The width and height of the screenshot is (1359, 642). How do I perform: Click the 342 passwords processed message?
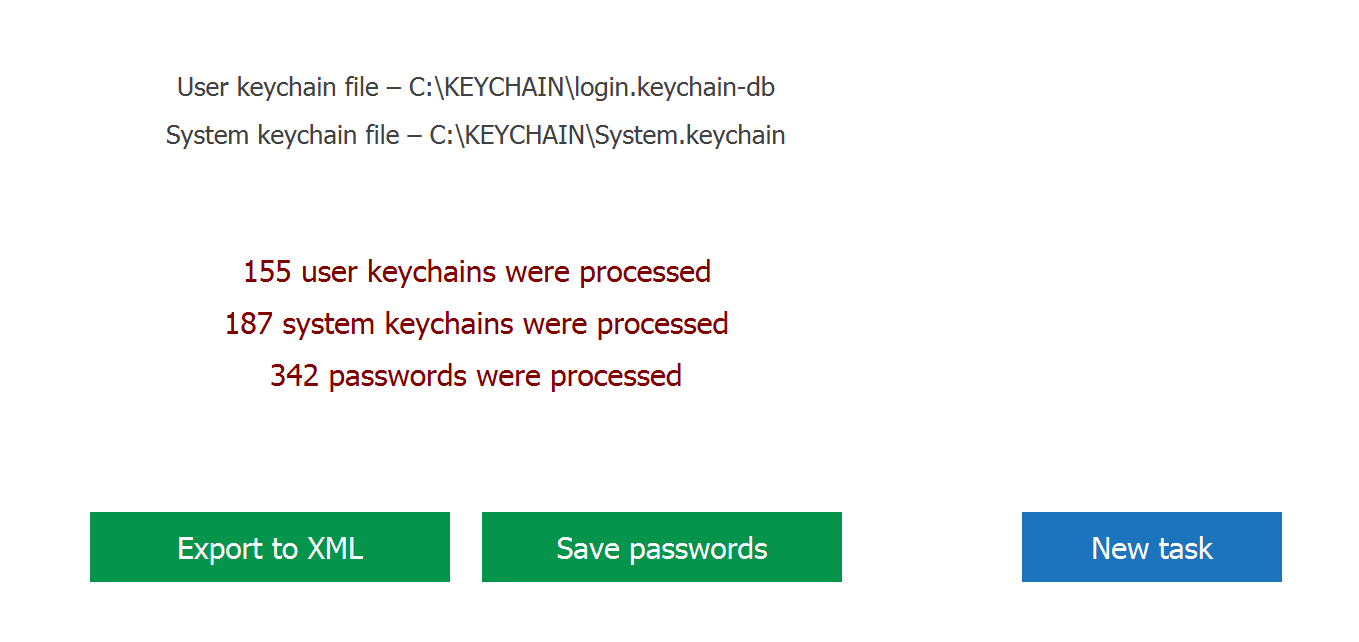click(477, 375)
